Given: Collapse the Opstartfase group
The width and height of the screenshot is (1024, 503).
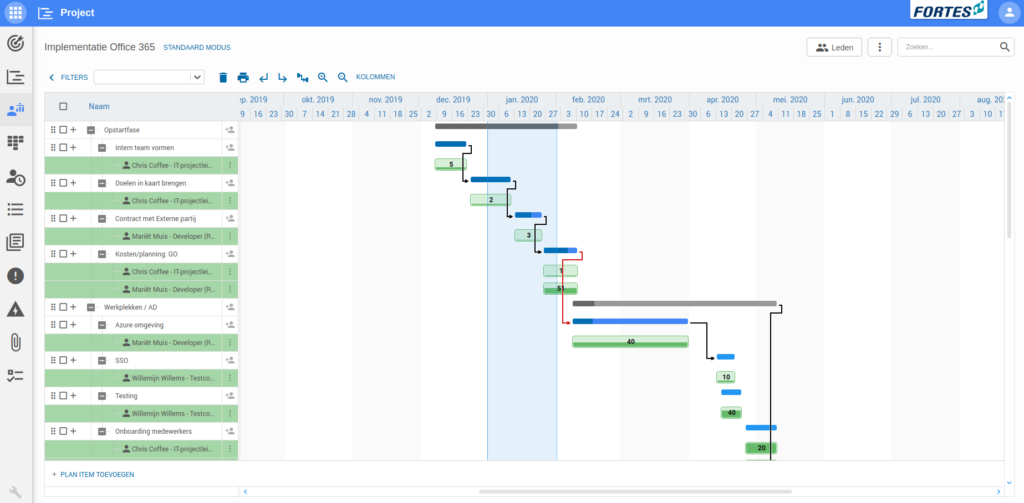Looking at the screenshot, I should 91,130.
